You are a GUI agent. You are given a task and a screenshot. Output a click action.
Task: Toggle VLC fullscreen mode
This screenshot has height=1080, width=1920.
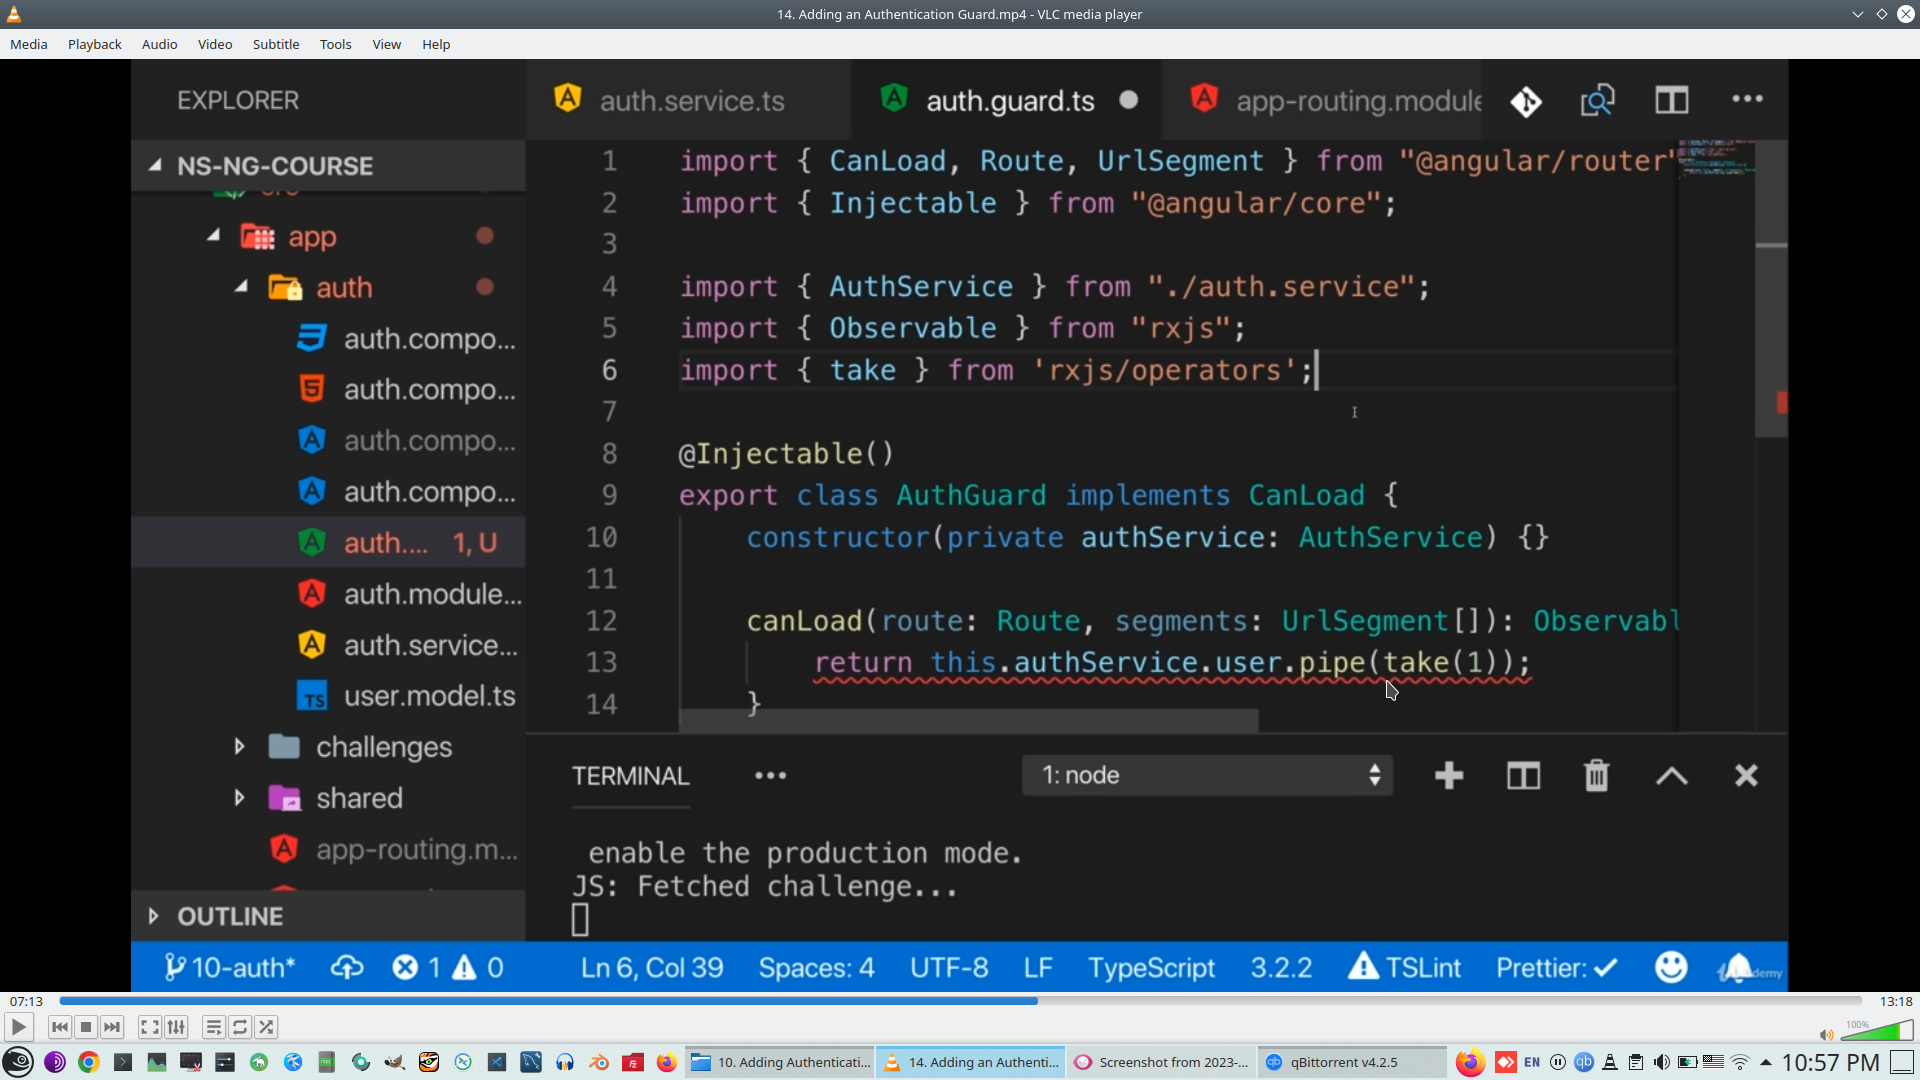click(x=149, y=1027)
